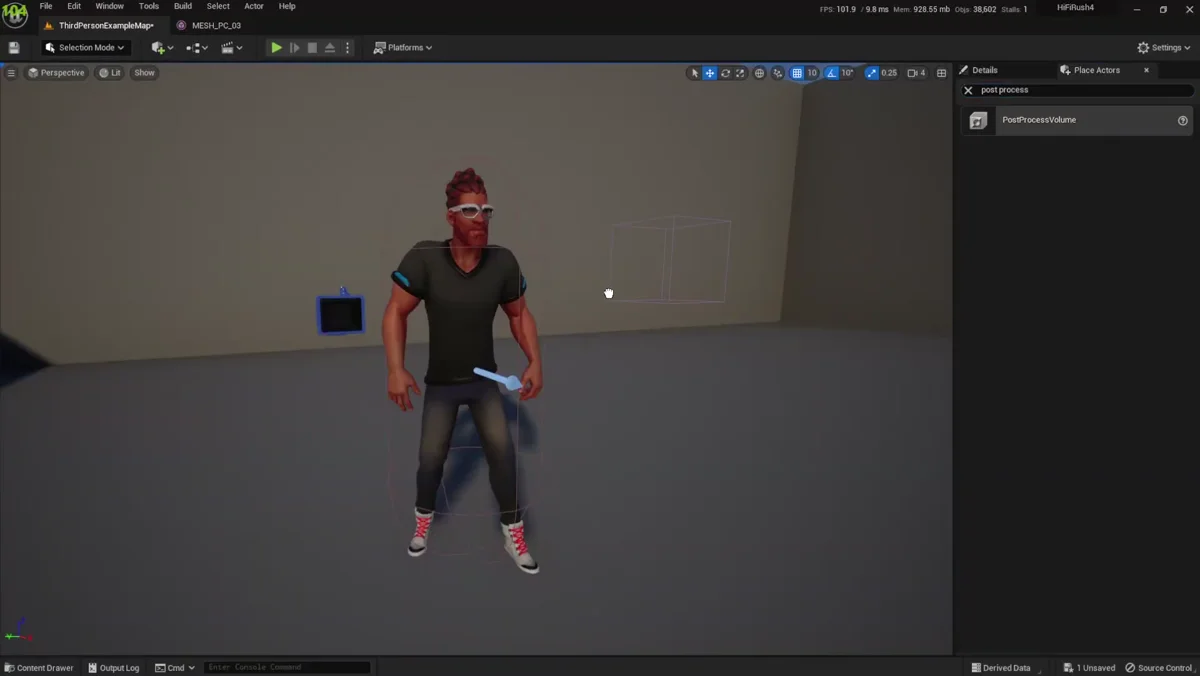Open the Blueprints dropdown in the toolbar
The image size is (1200, 676).
[x=197, y=47]
